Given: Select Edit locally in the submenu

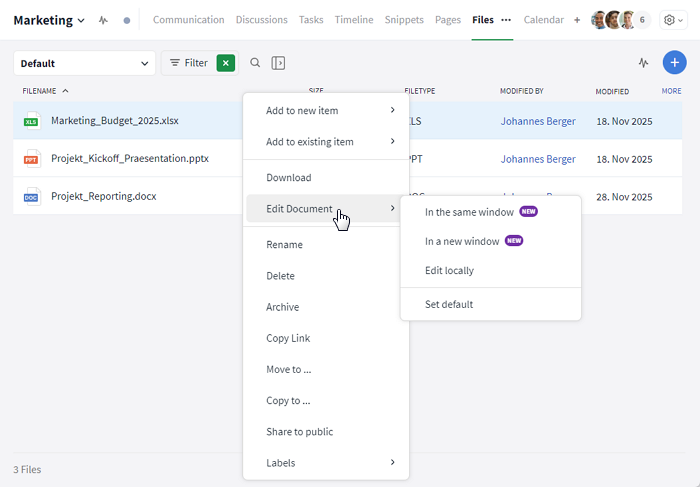Looking at the screenshot, I should (x=449, y=270).
